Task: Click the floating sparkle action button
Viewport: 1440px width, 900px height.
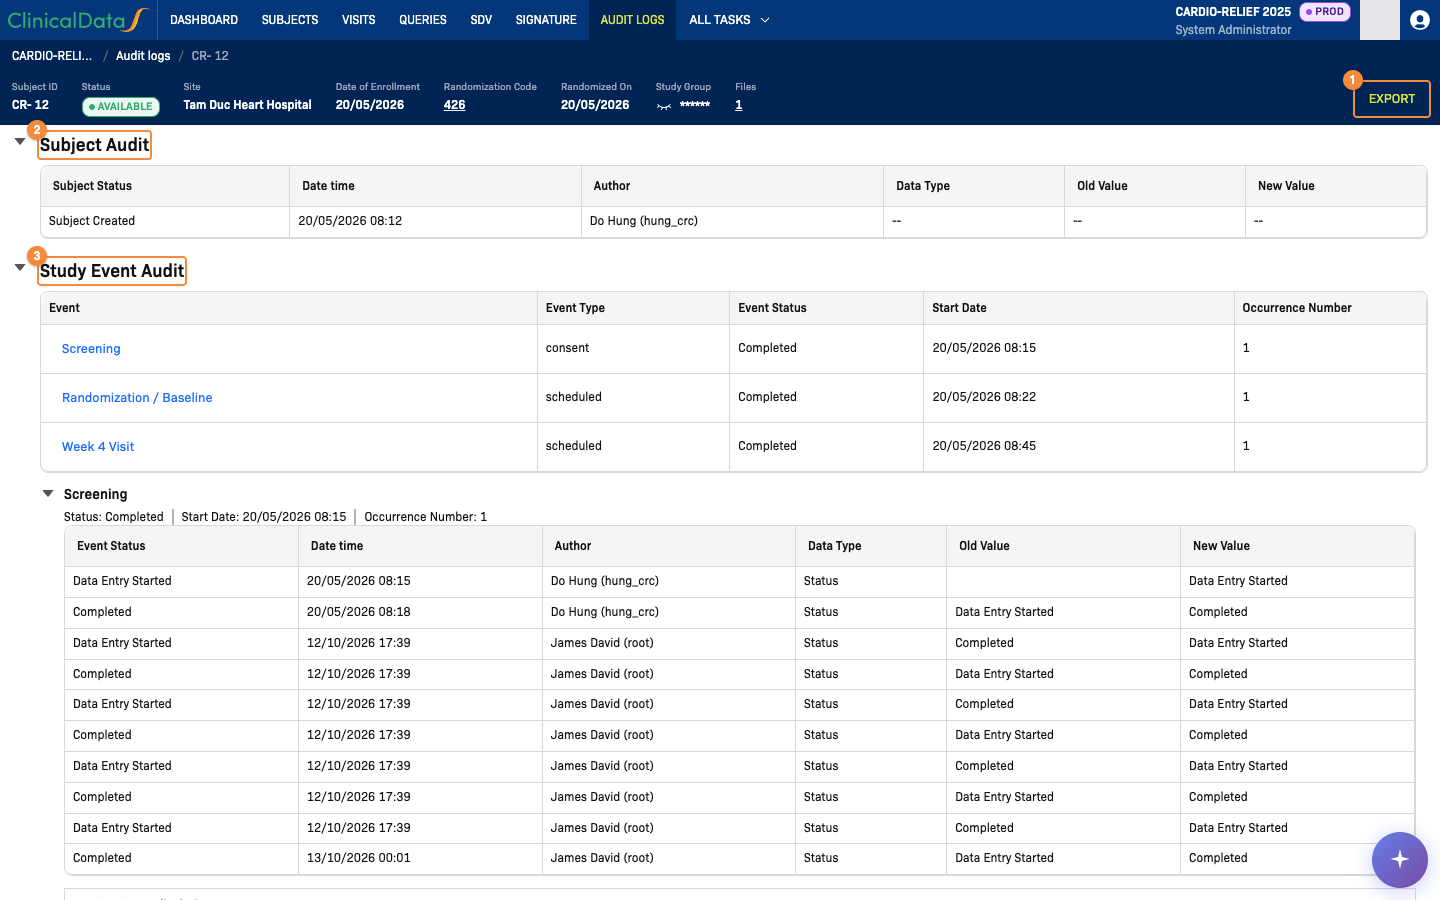Action: click(1399, 859)
